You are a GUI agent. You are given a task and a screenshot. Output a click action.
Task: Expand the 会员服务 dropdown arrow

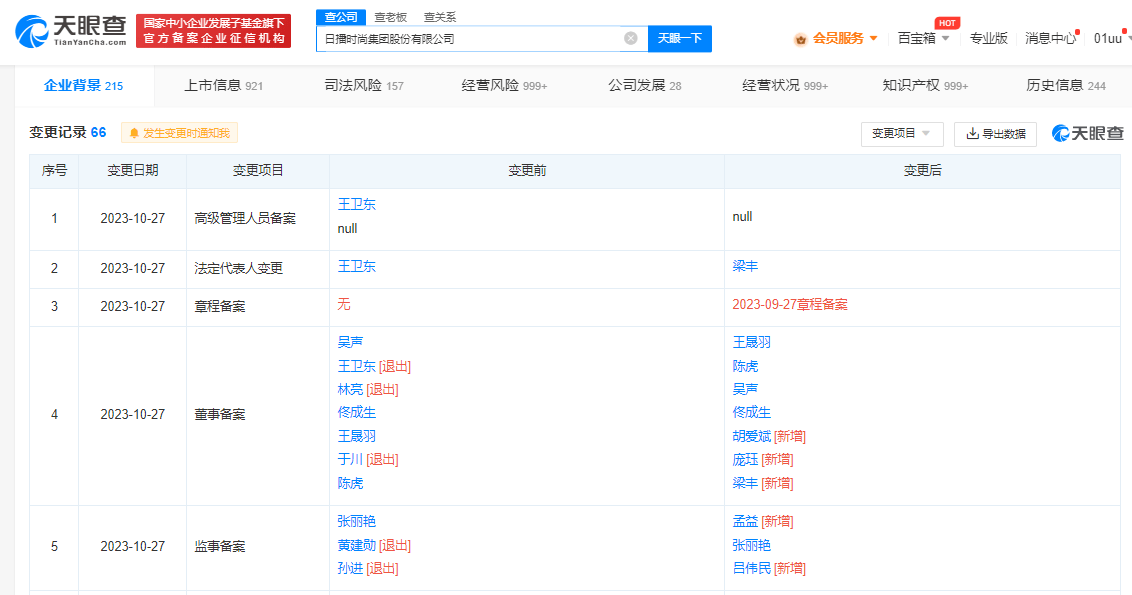click(873, 38)
